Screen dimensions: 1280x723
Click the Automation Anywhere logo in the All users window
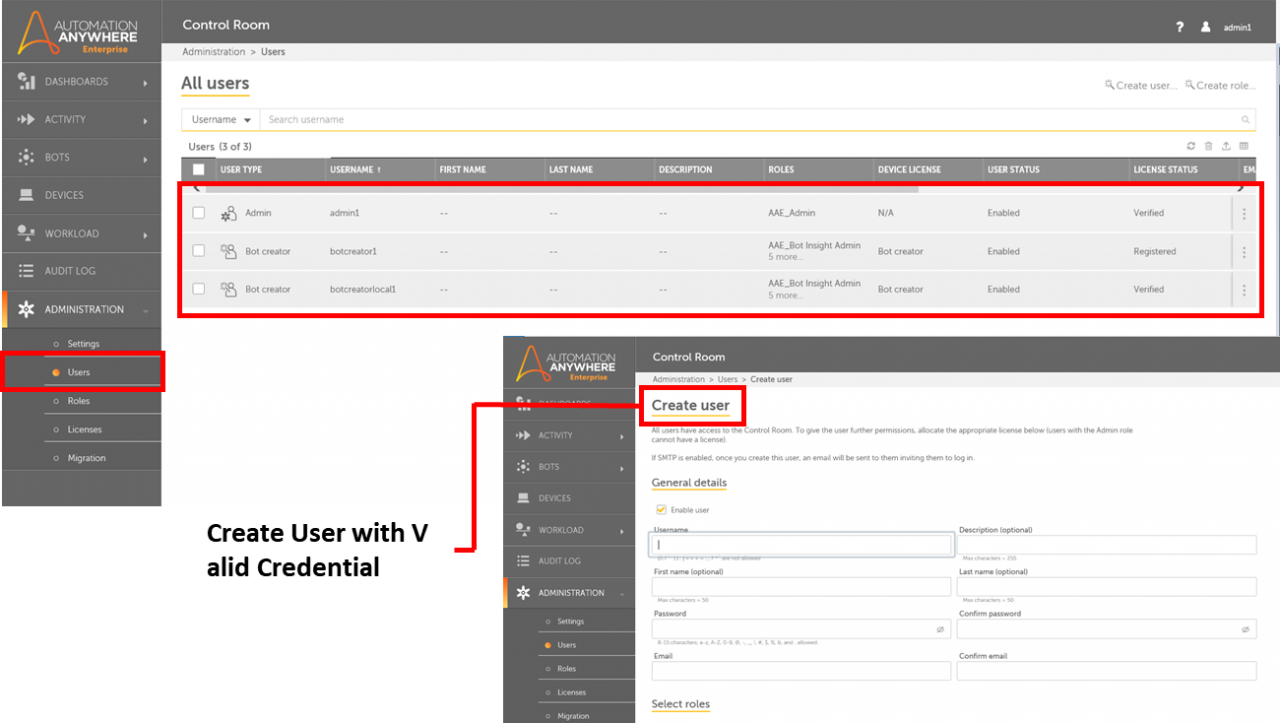pos(79,32)
